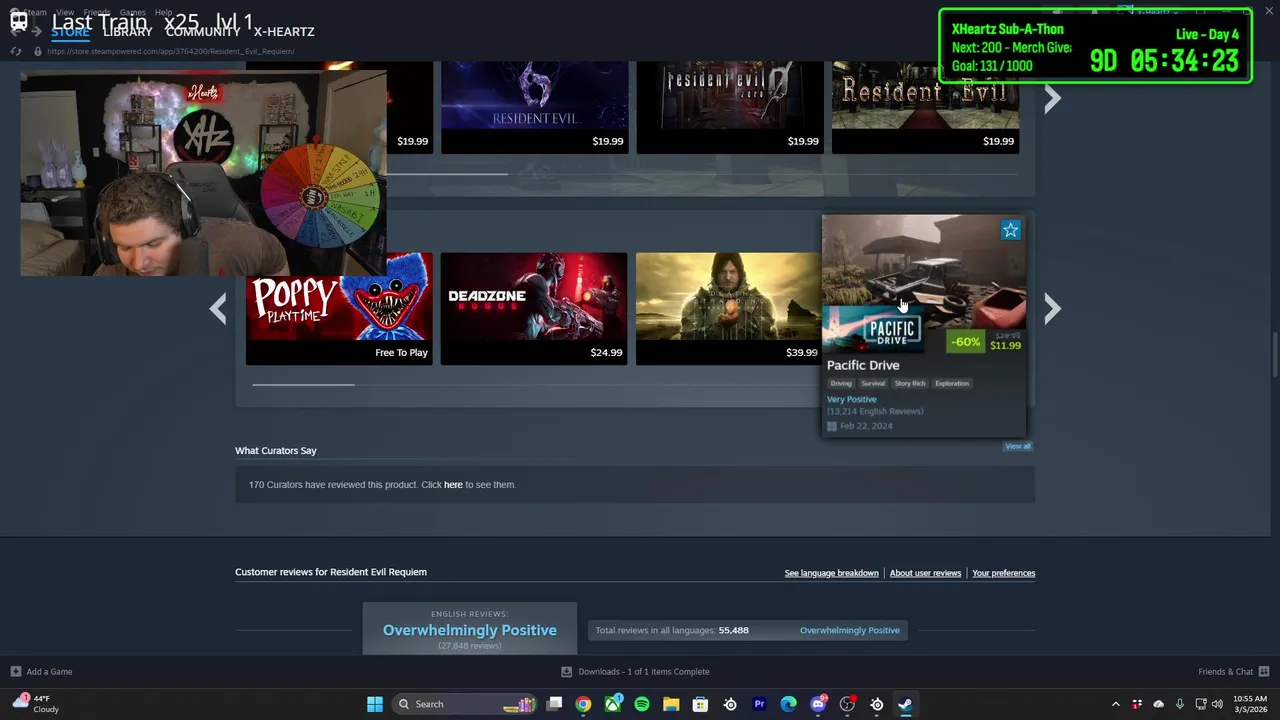
Task: Click the Exploration tag on Pacific Drive
Action: coord(952,383)
